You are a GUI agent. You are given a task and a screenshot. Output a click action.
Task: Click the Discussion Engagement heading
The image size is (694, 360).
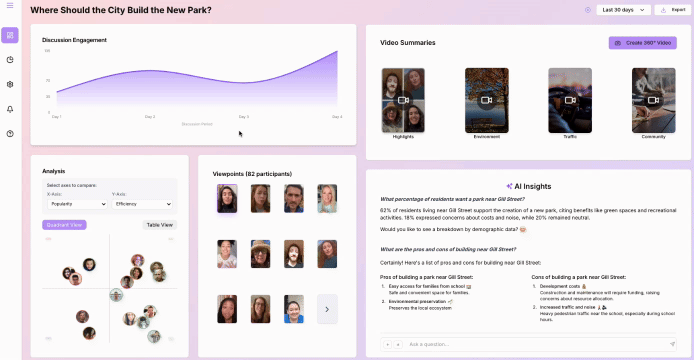point(74,40)
